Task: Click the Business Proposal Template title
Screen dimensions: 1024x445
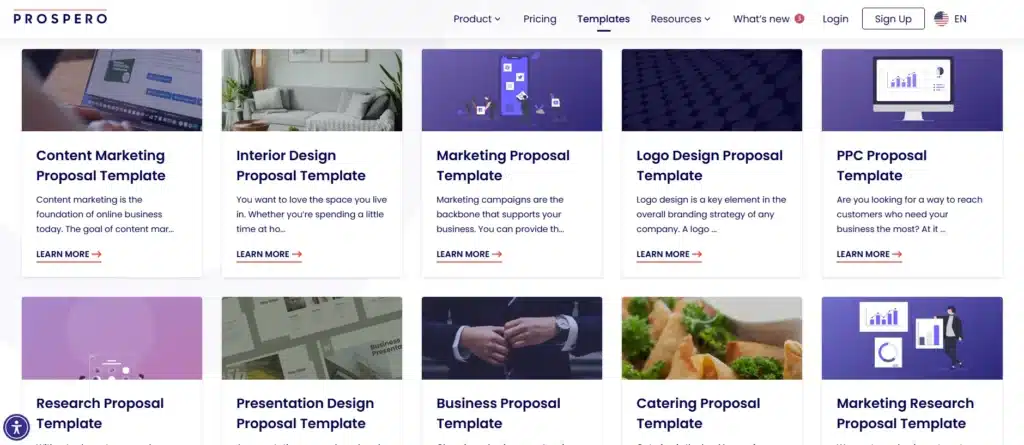Action: pos(498,414)
